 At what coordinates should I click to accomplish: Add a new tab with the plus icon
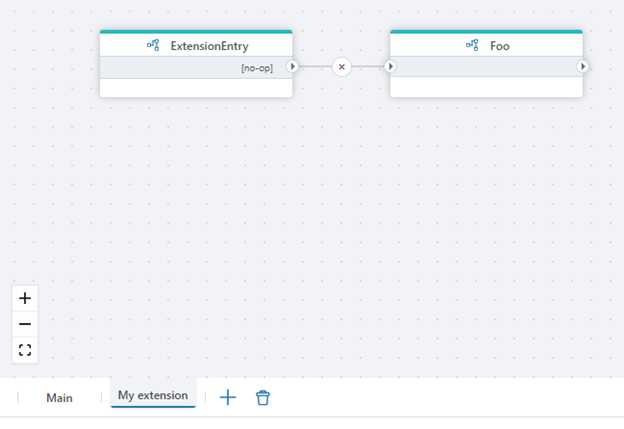[228, 397]
